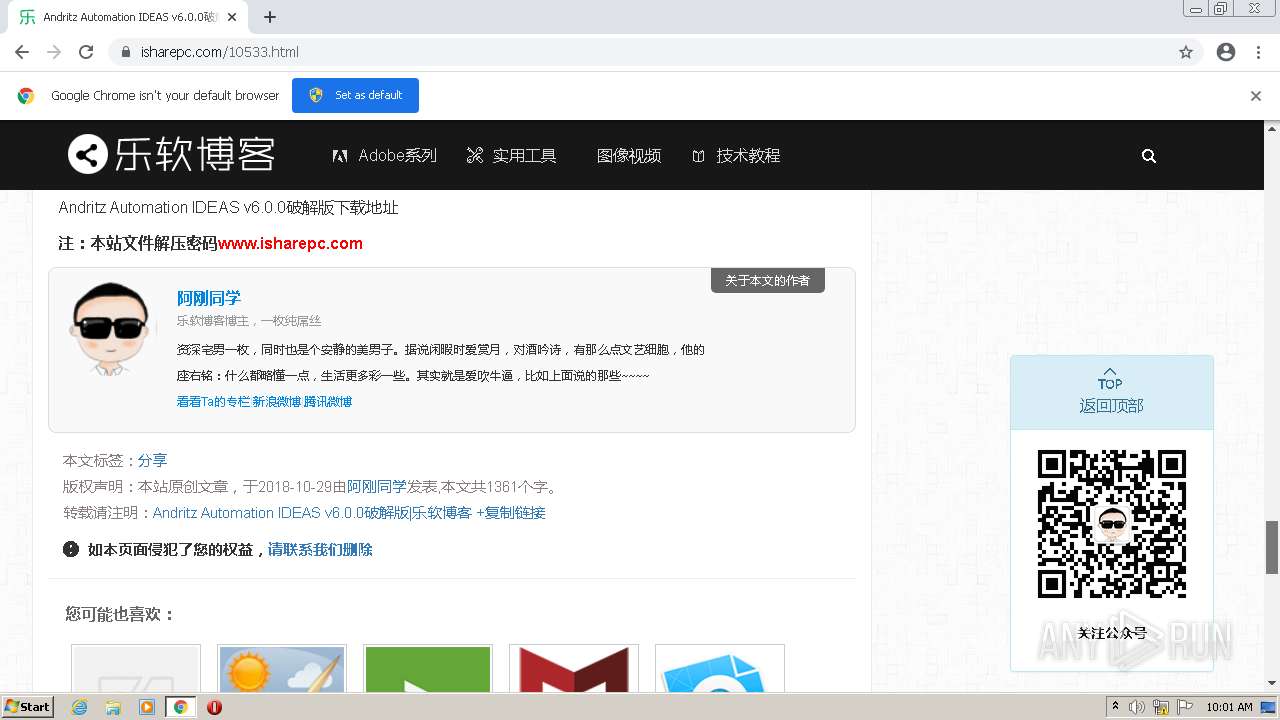Open the 图像视频 menu
The height and width of the screenshot is (720, 1280).
tap(629, 156)
